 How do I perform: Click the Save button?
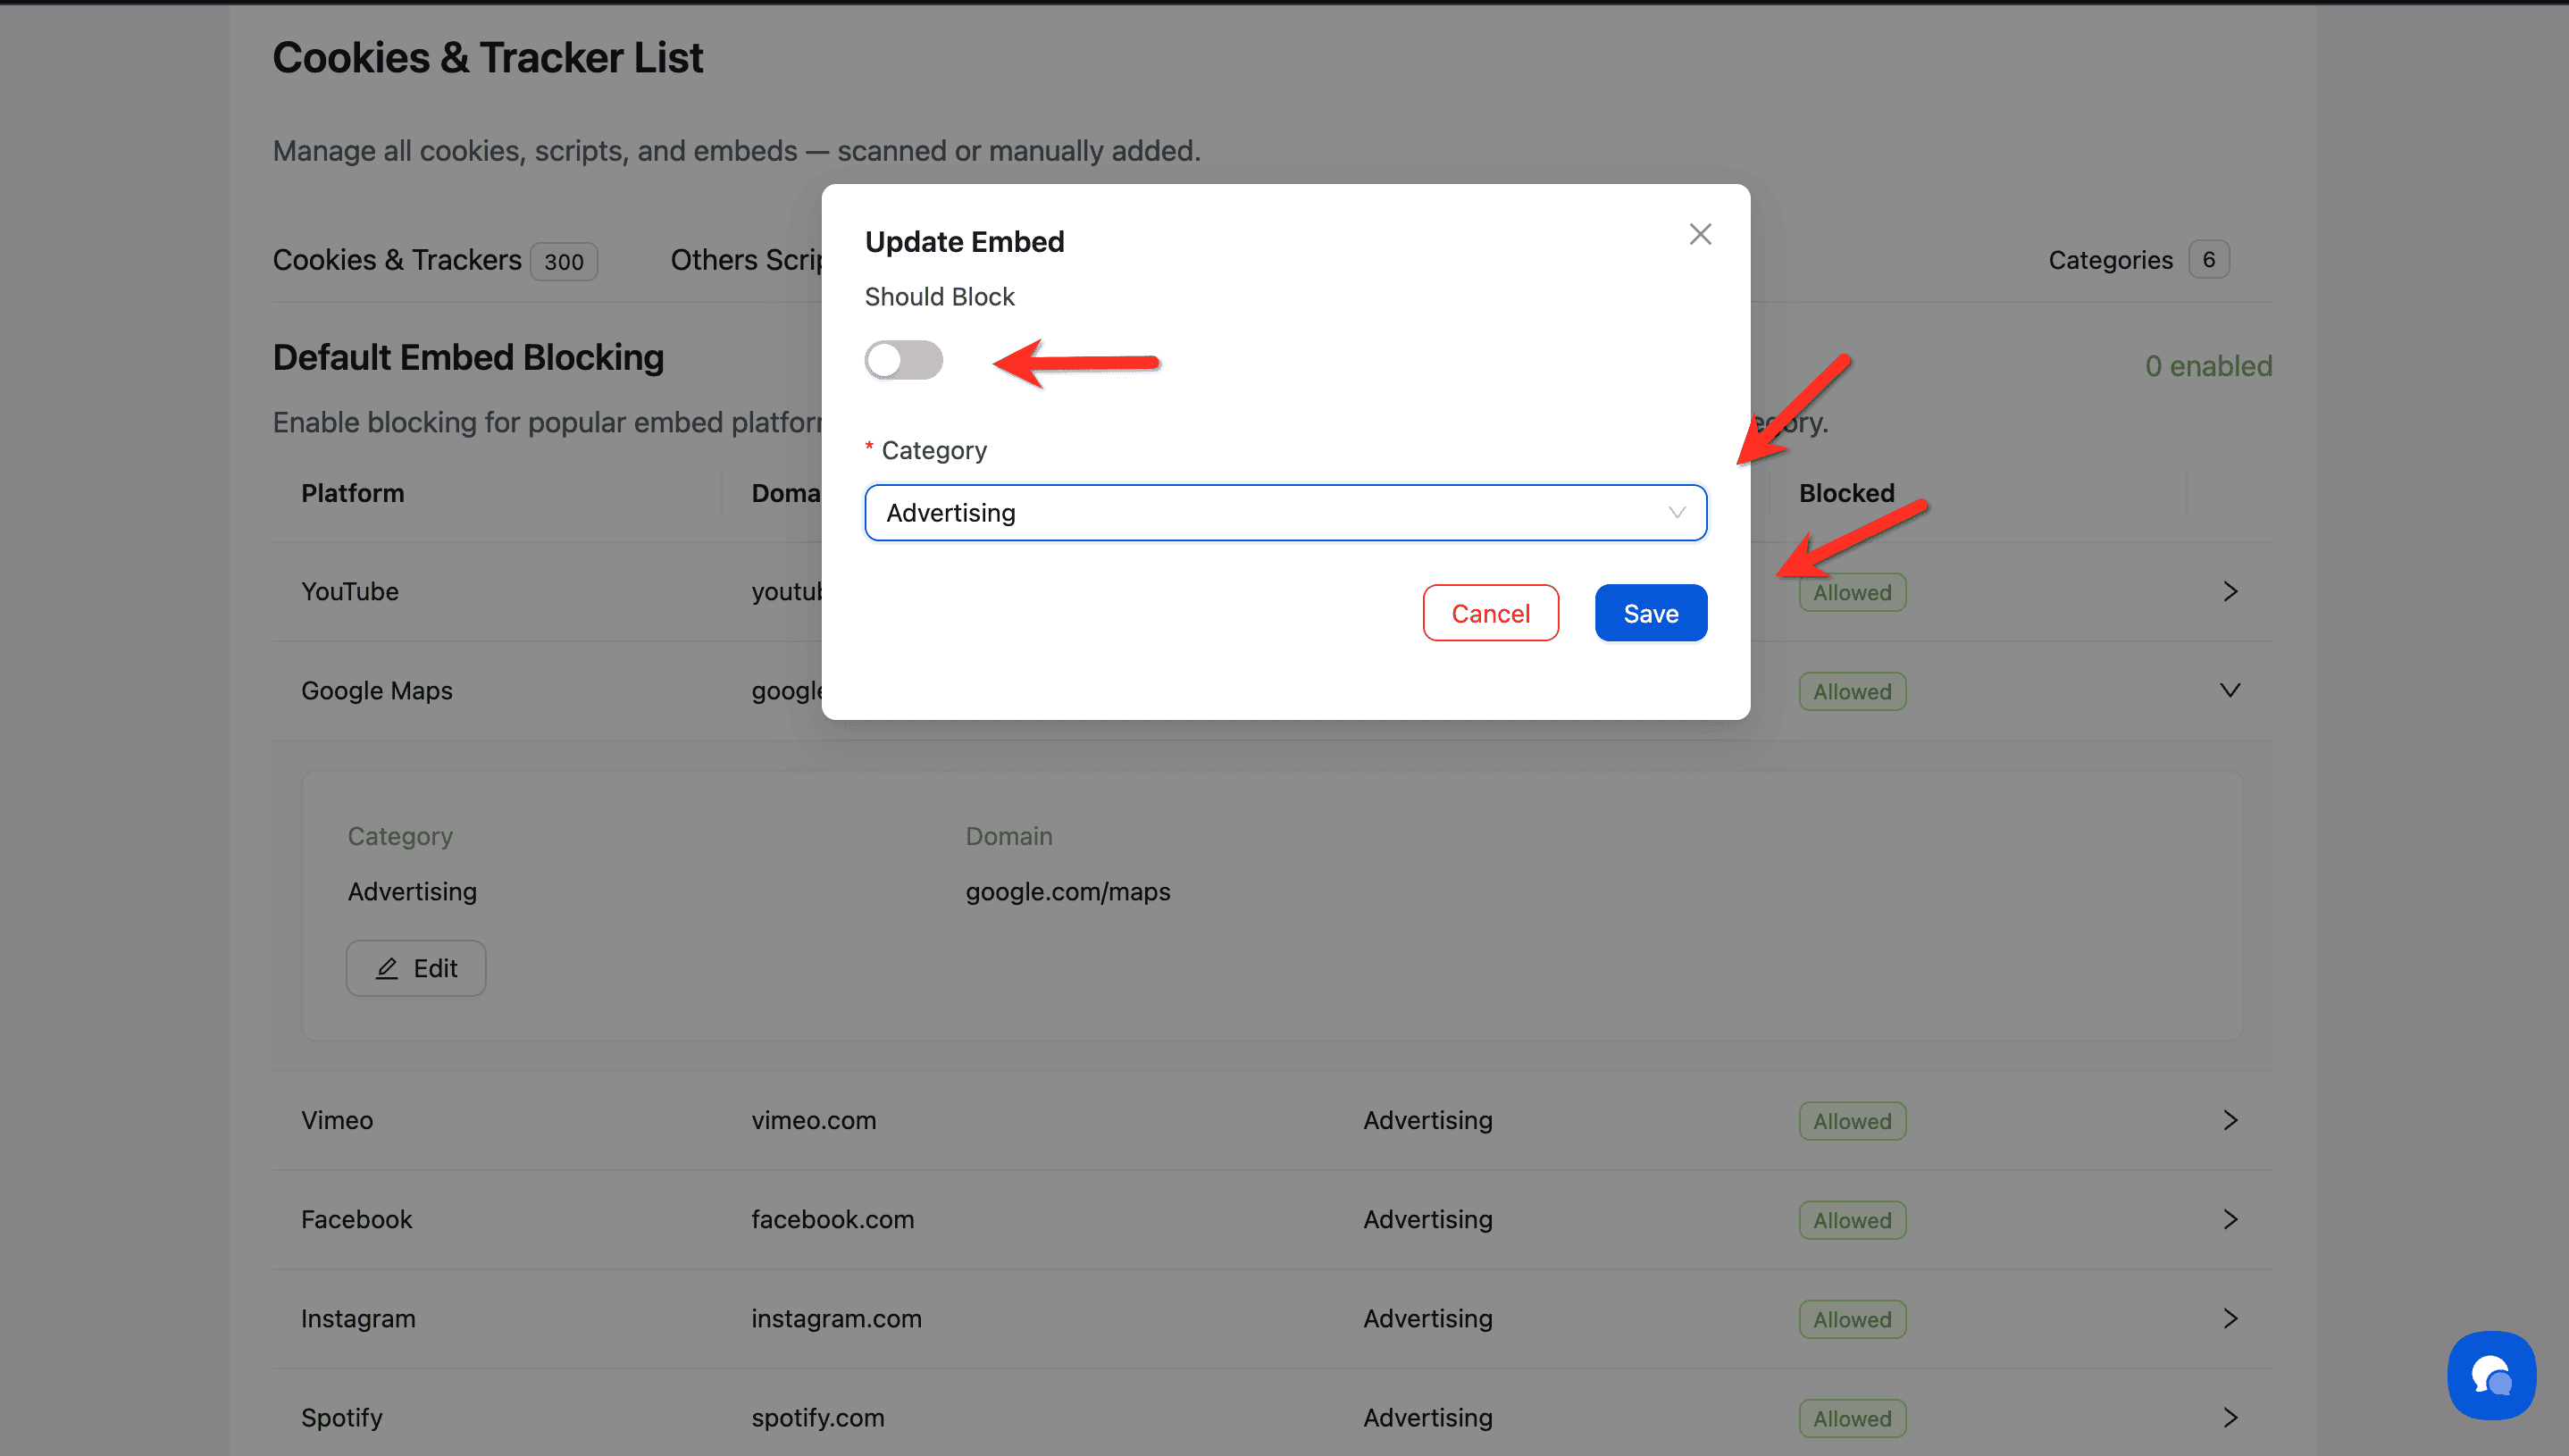pyautogui.click(x=1650, y=613)
